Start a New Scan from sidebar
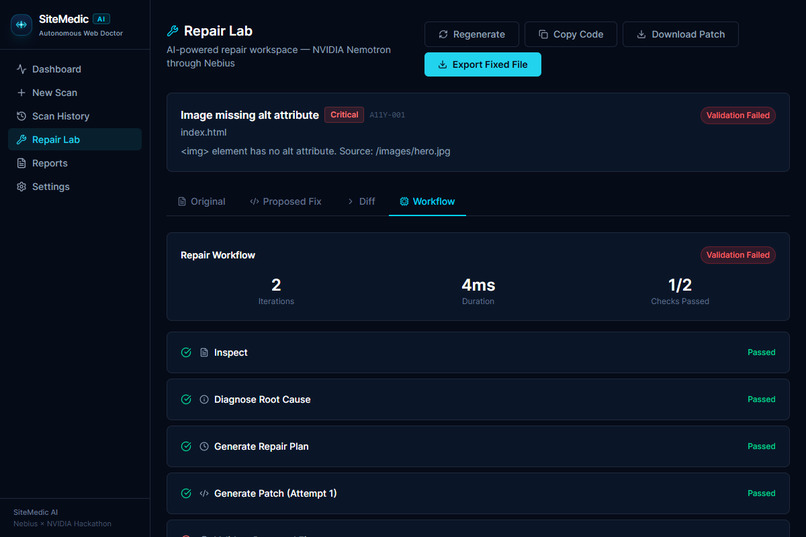This screenshot has height=537, width=806. tap(75, 92)
